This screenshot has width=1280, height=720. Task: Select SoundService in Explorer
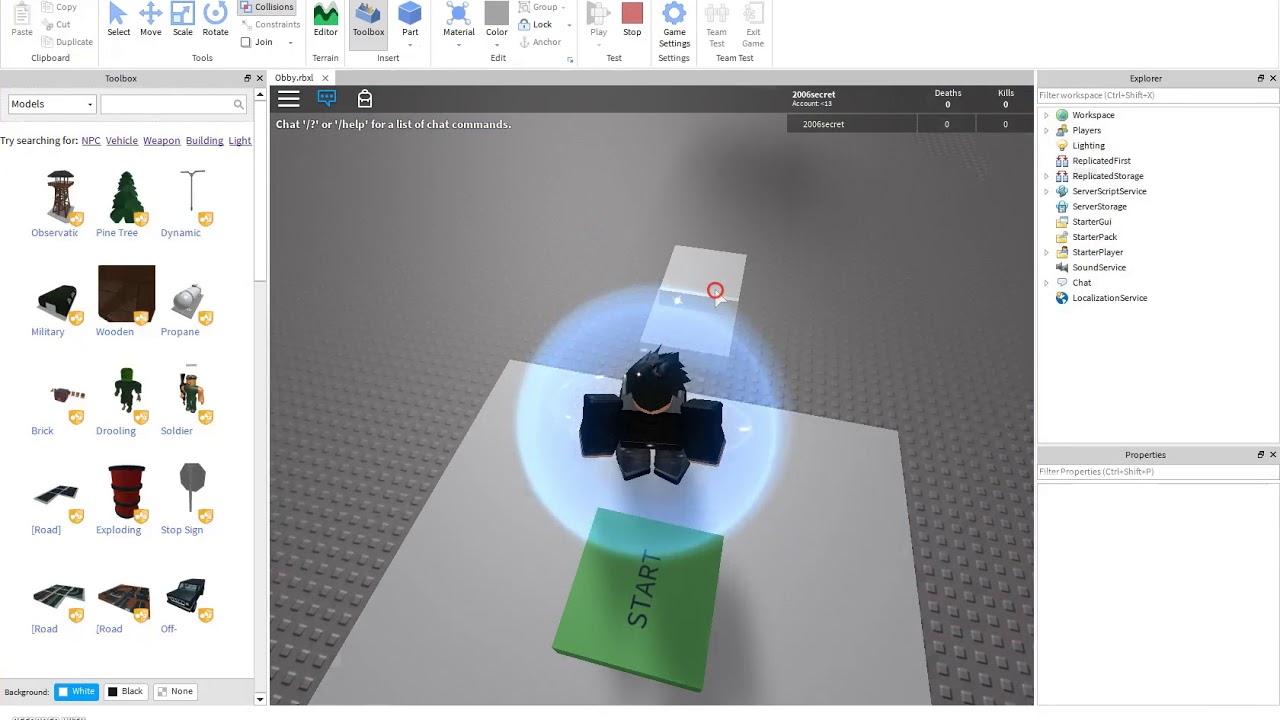click(x=1098, y=268)
